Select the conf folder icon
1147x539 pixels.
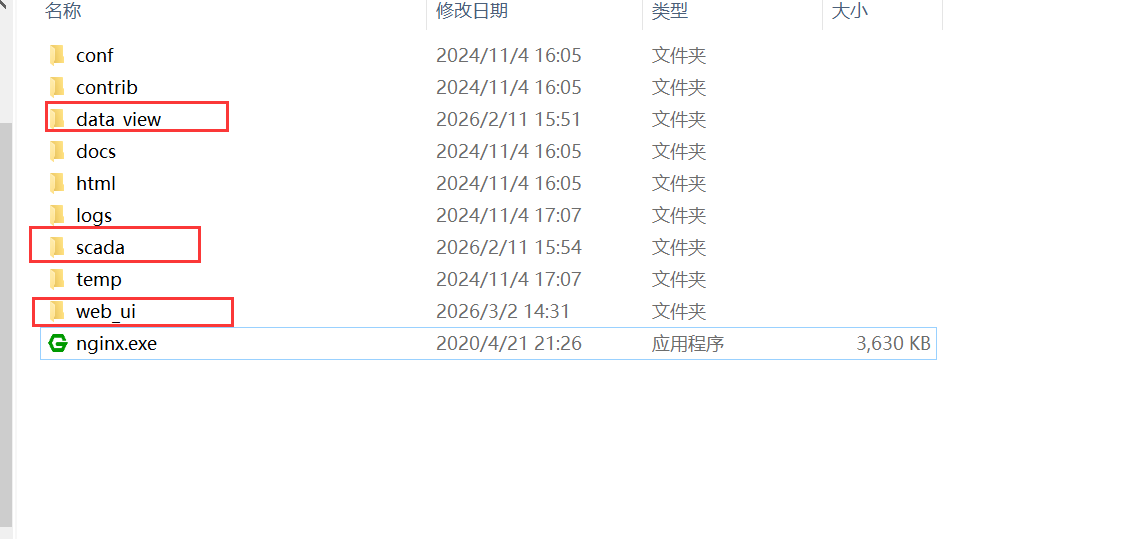(57, 55)
